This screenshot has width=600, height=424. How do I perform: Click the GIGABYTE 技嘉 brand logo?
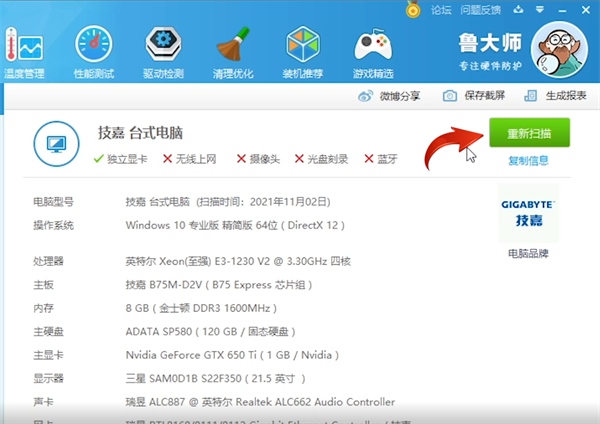pos(528,212)
